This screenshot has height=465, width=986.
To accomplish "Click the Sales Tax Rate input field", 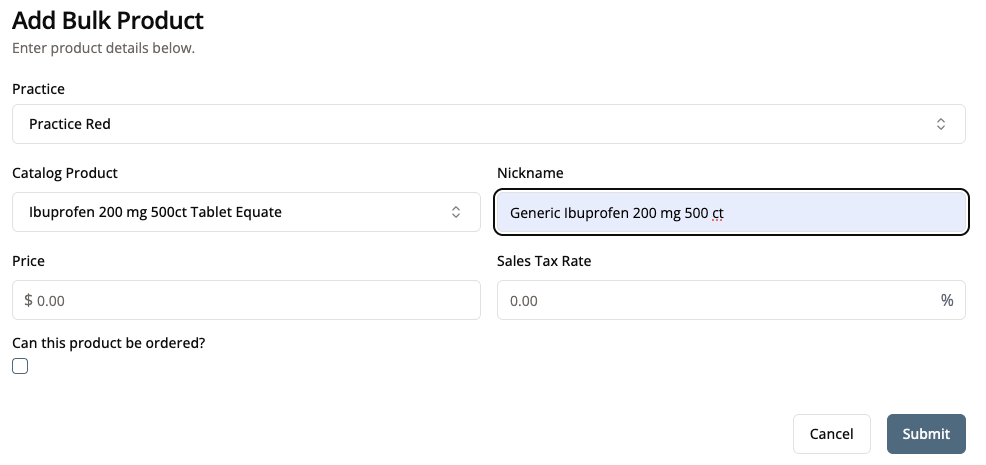I will [715, 300].
